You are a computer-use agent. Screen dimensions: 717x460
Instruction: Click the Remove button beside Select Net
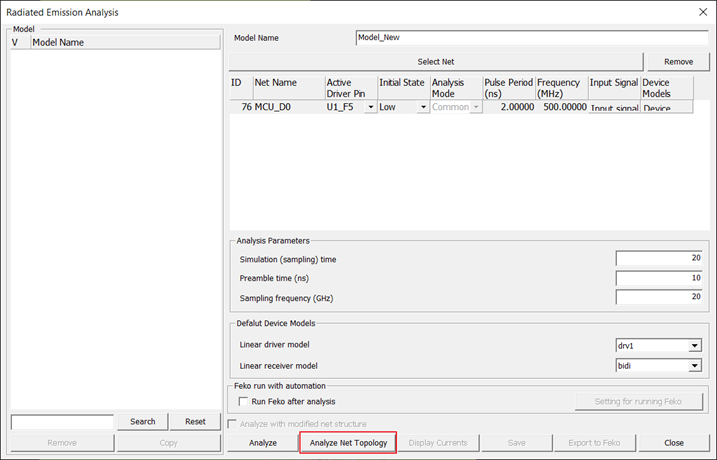[678, 62]
